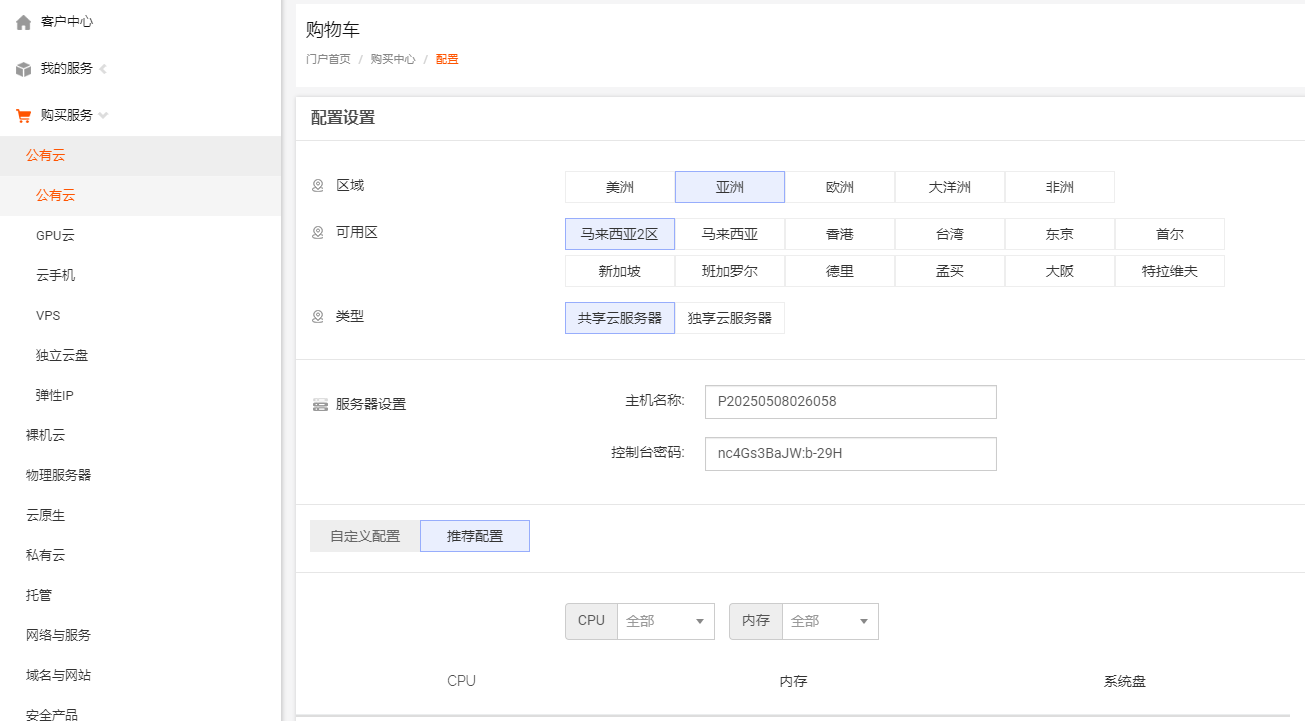Screen dimensions: 1305x721
Task: Go to 门户首页 via breadcrumb
Action: [328, 59]
